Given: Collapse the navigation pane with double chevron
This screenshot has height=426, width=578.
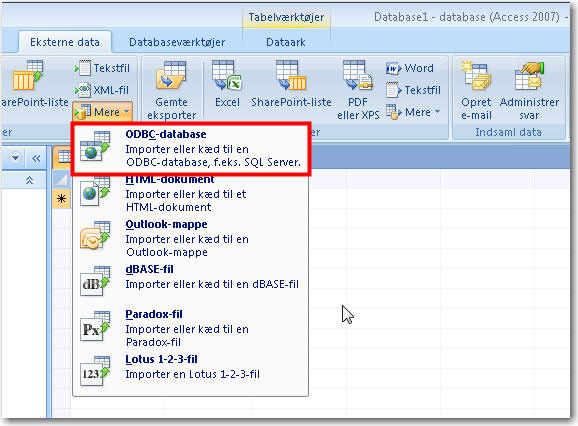Looking at the screenshot, I should (36, 158).
